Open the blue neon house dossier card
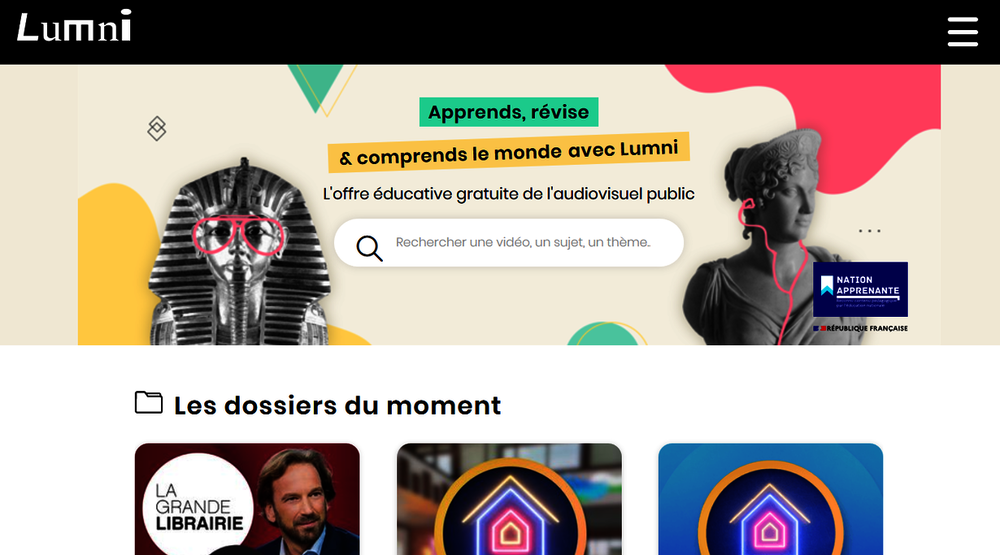The width and height of the screenshot is (1000, 555). pyautogui.click(x=770, y=499)
